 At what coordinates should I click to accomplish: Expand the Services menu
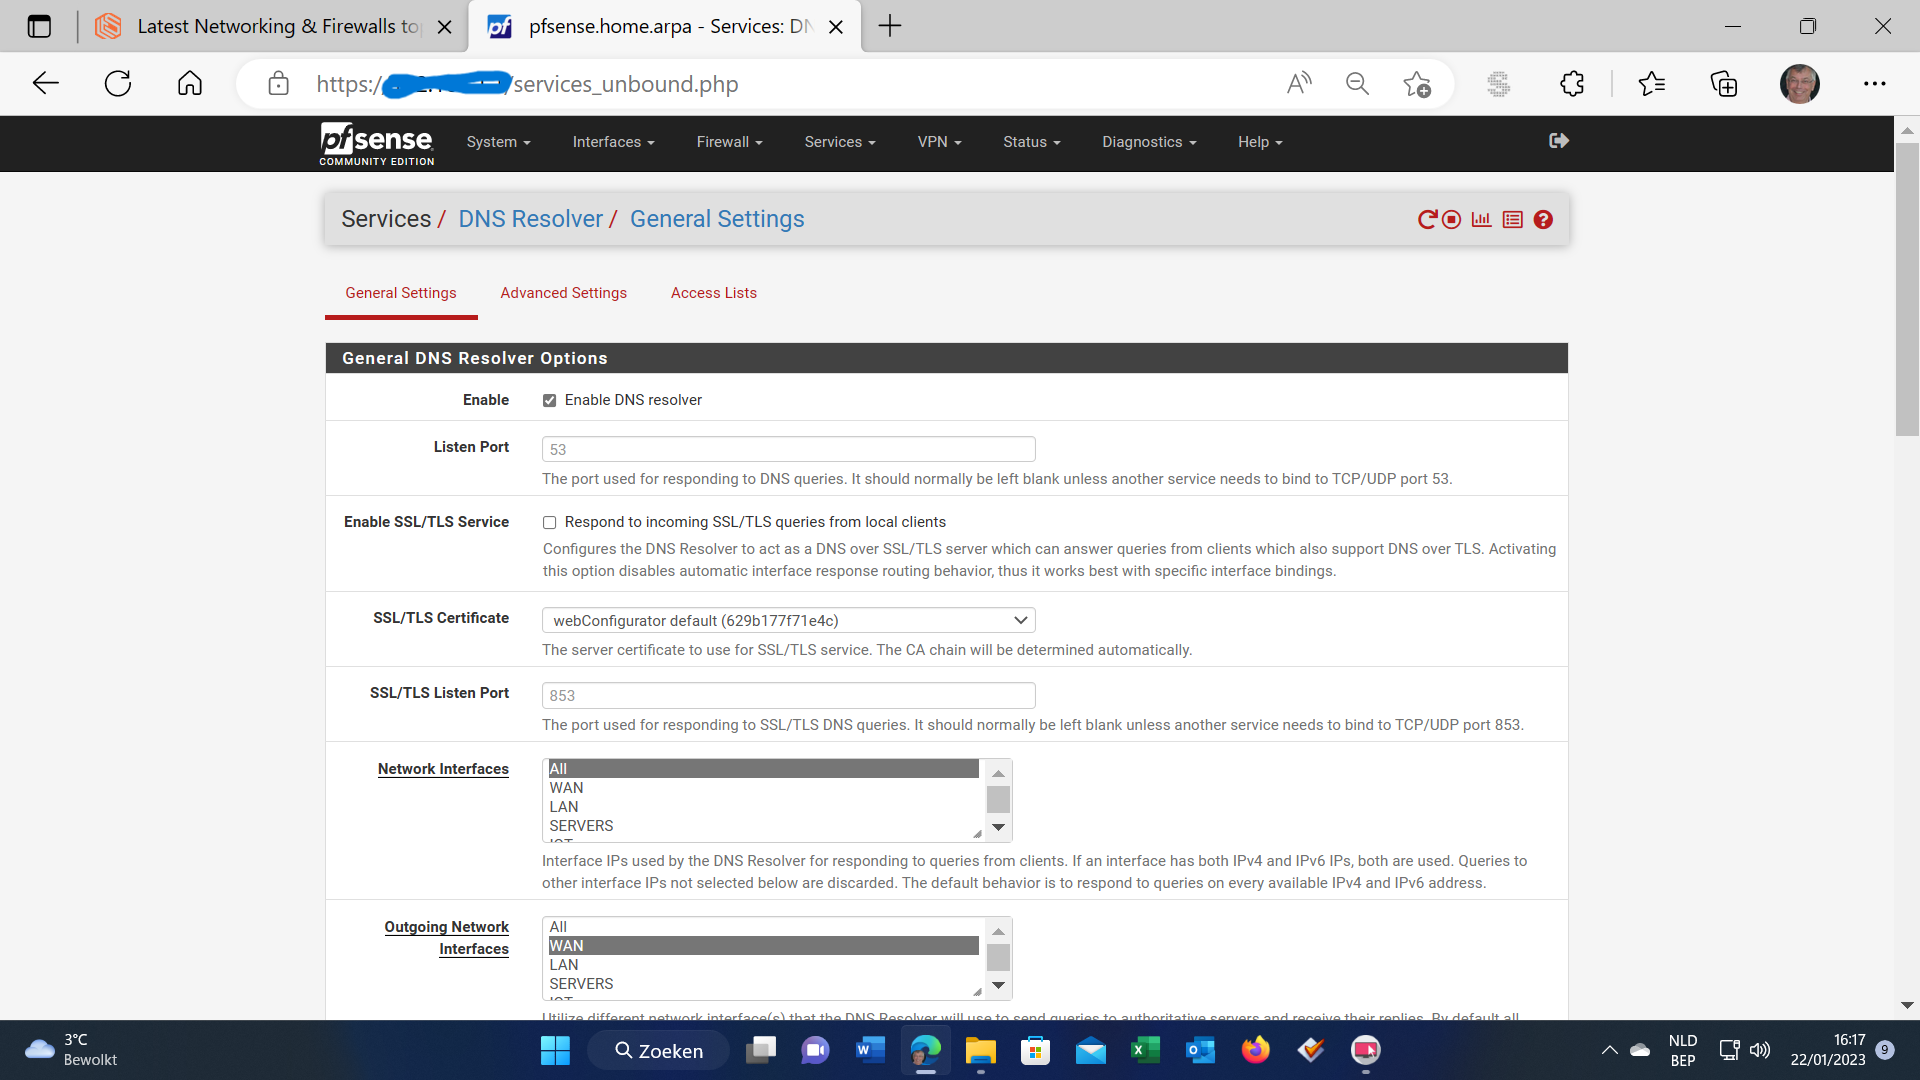click(840, 142)
